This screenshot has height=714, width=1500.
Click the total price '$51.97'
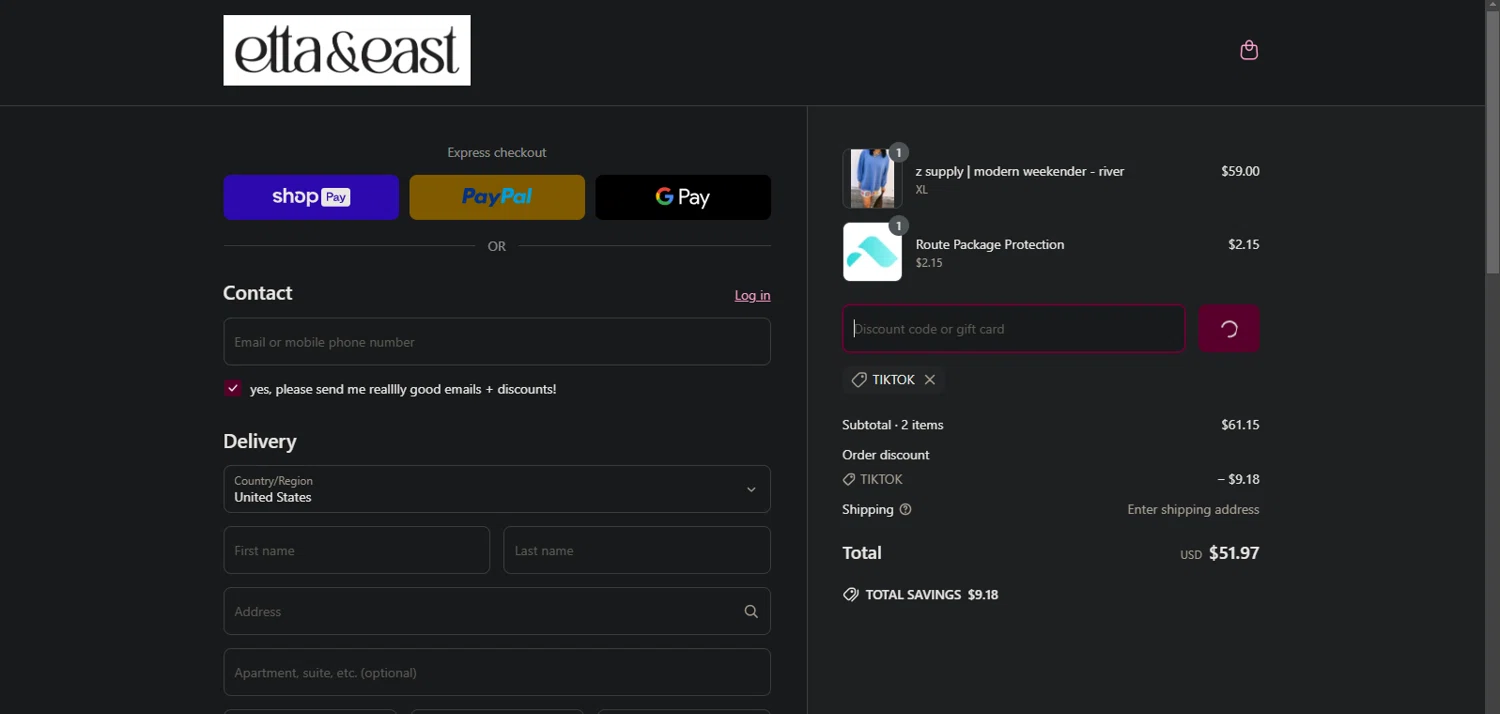tap(1234, 553)
